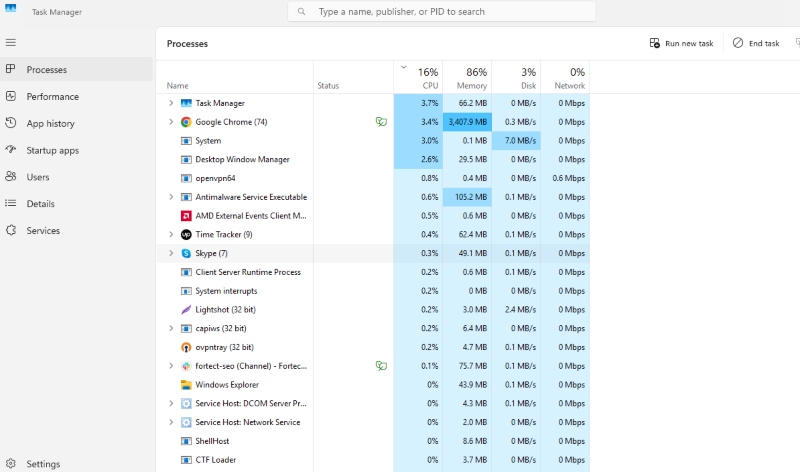The width and height of the screenshot is (800, 472).
Task: Click the Performance icon in sidebar
Action: 11,96
